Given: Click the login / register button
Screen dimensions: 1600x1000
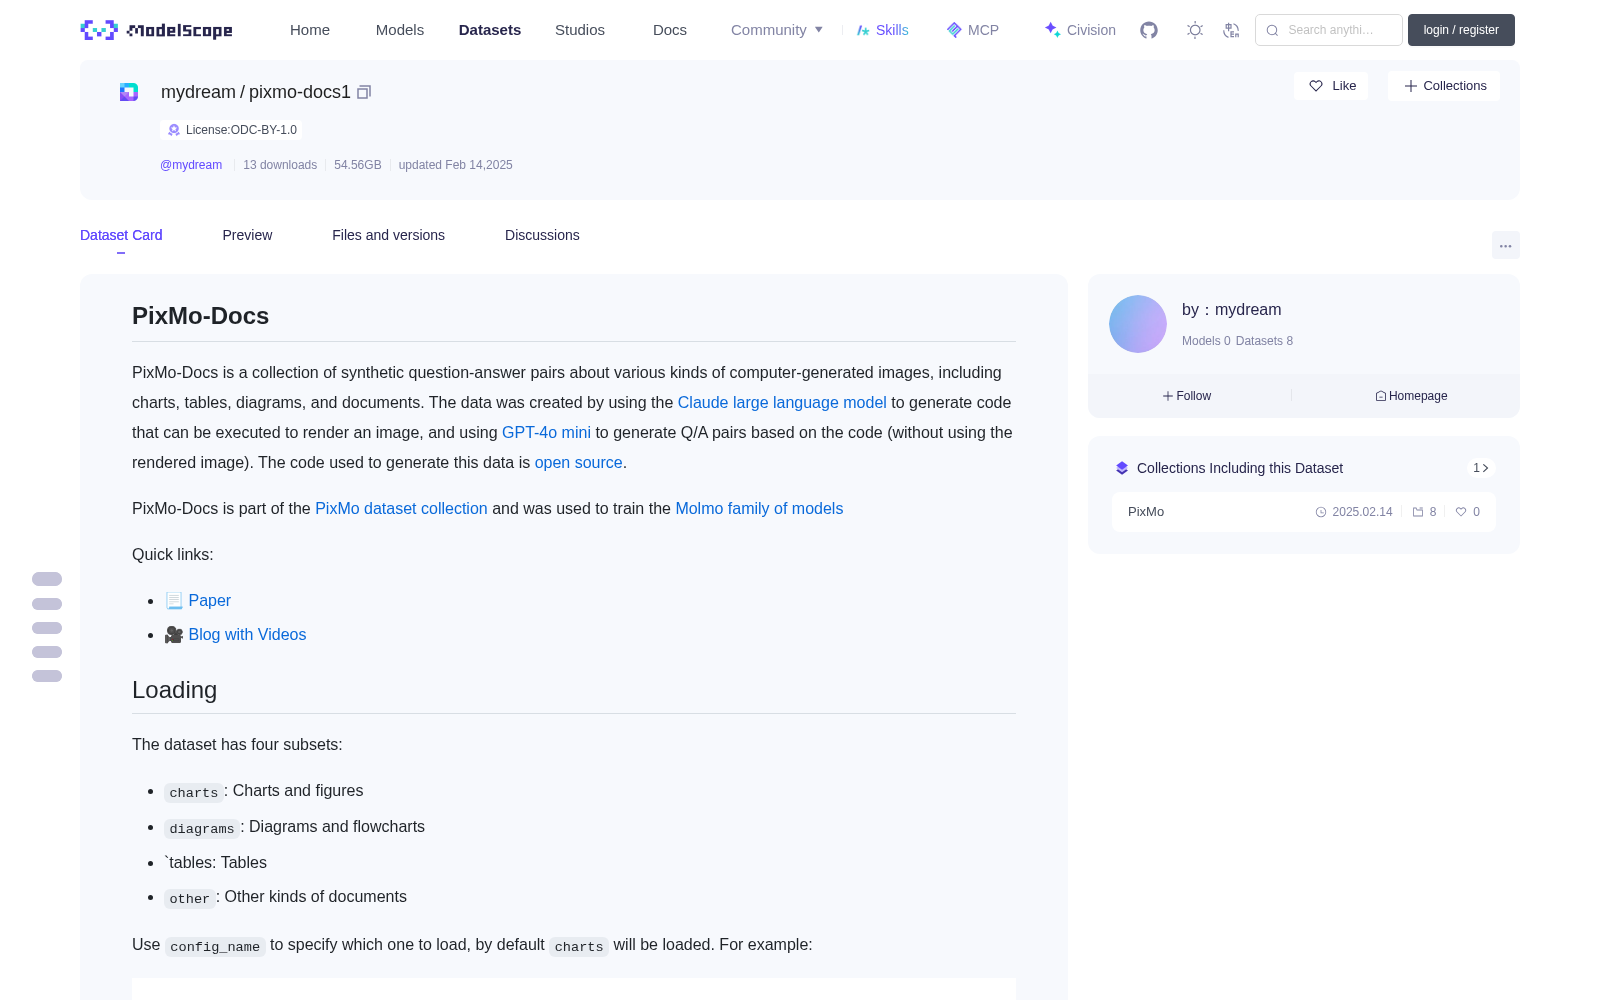Looking at the screenshot, I should (x=1461, y=30).
